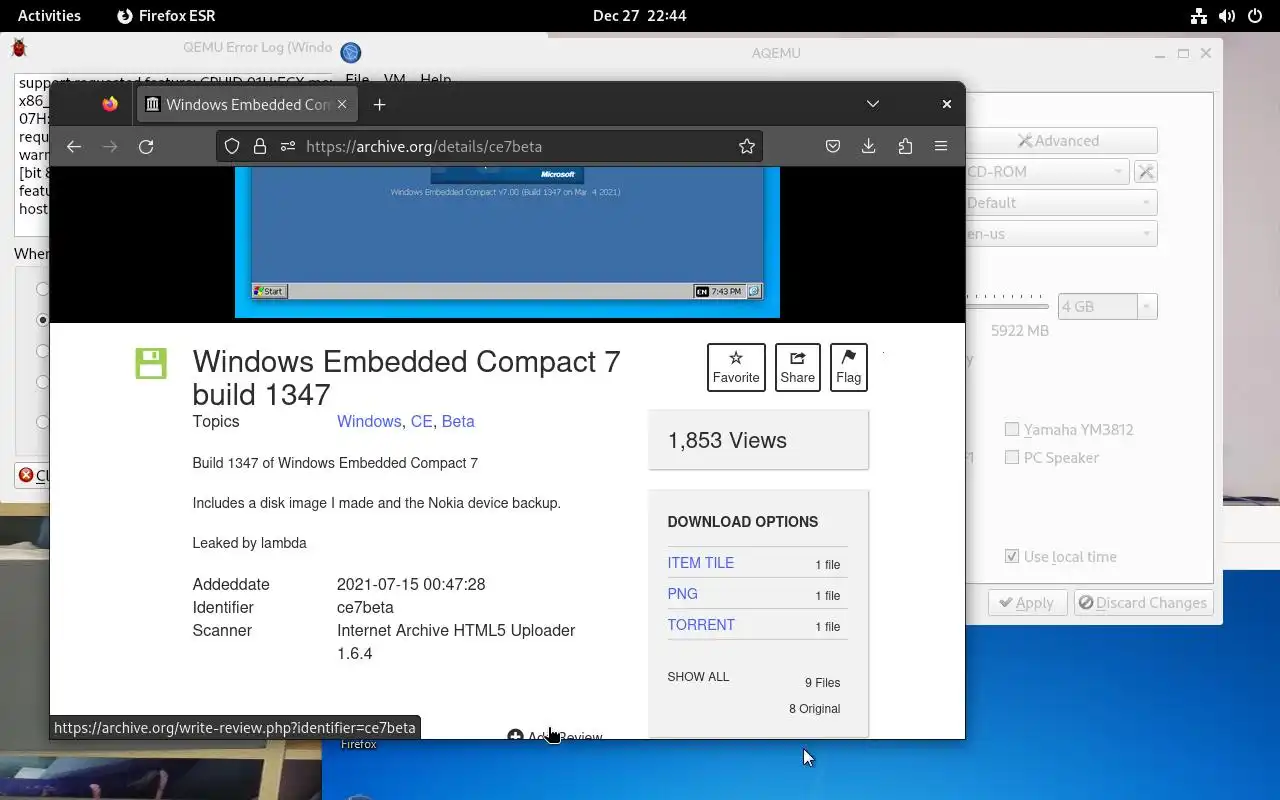Download the ITEM TILE file
Screen dimensions: 1280x800
tap(700, 563)
